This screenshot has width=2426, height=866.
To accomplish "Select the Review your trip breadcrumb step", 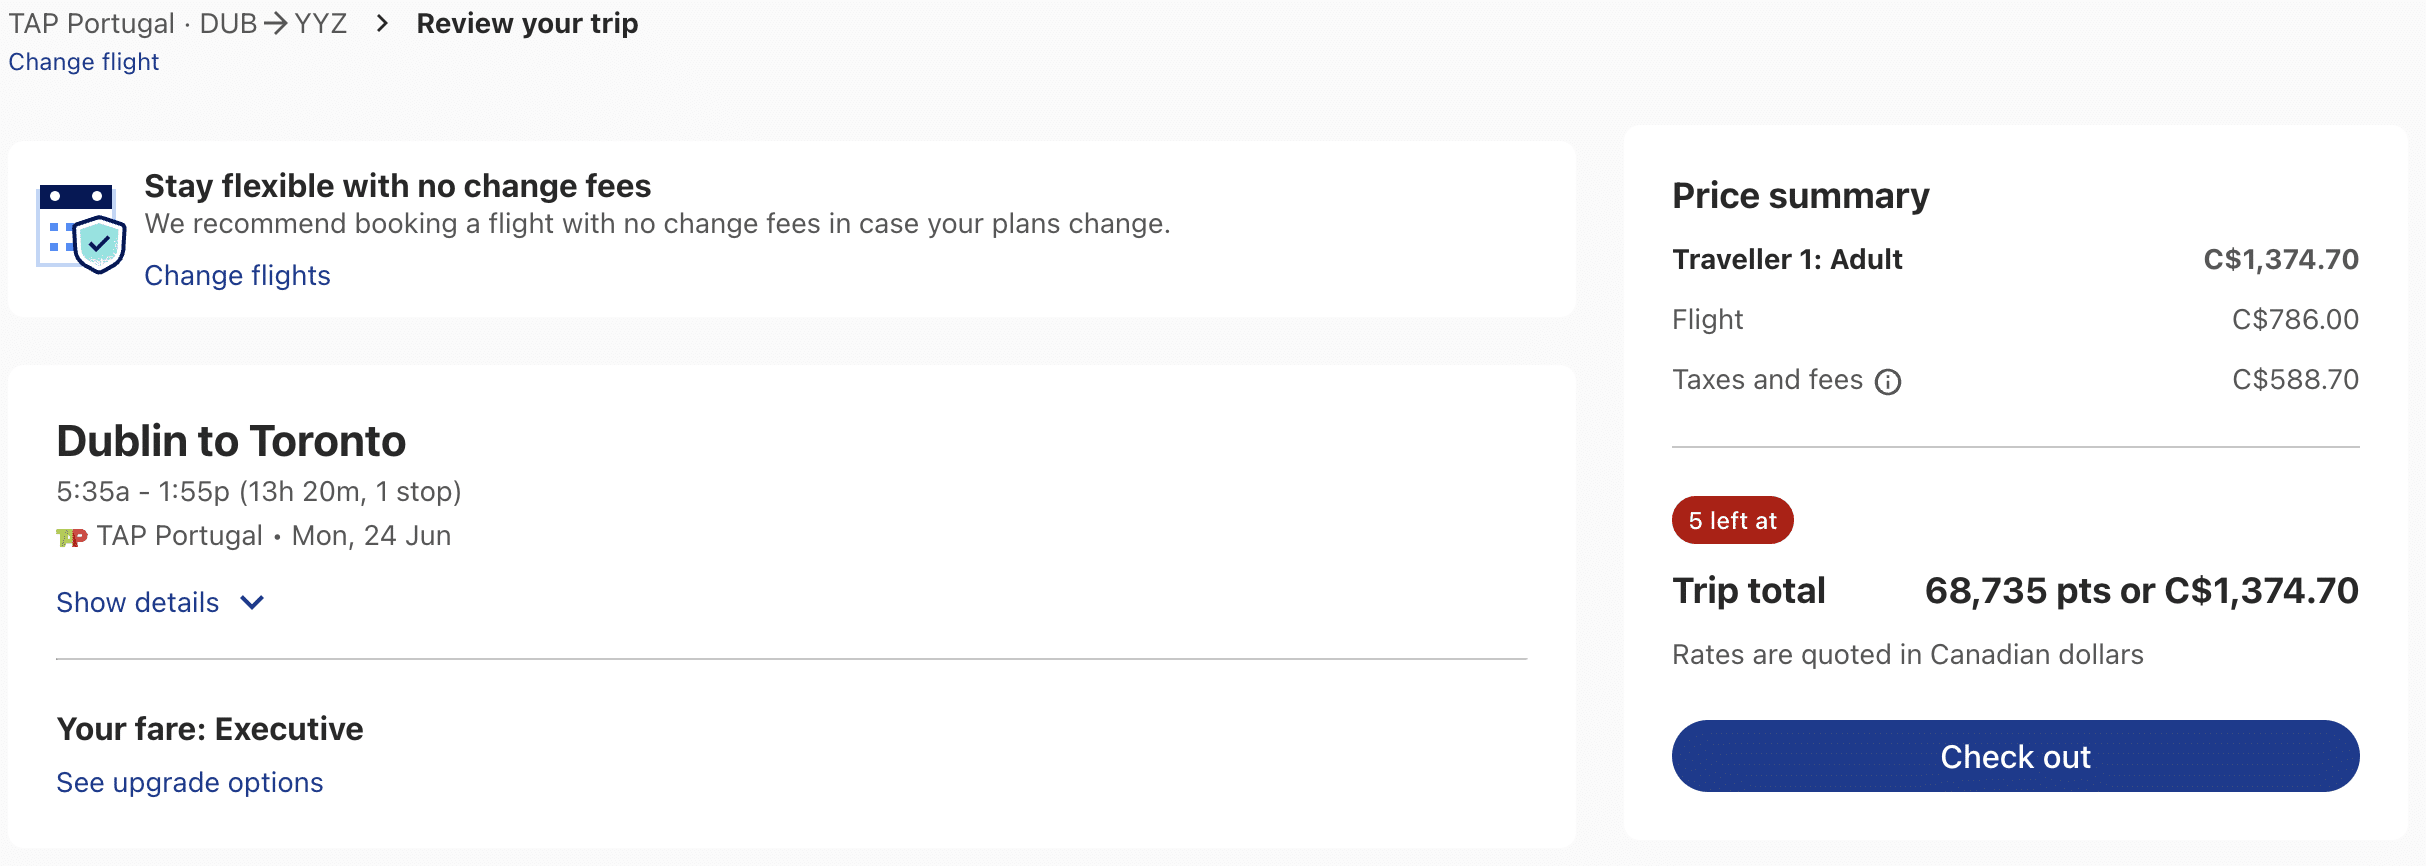I will (527, 23).
